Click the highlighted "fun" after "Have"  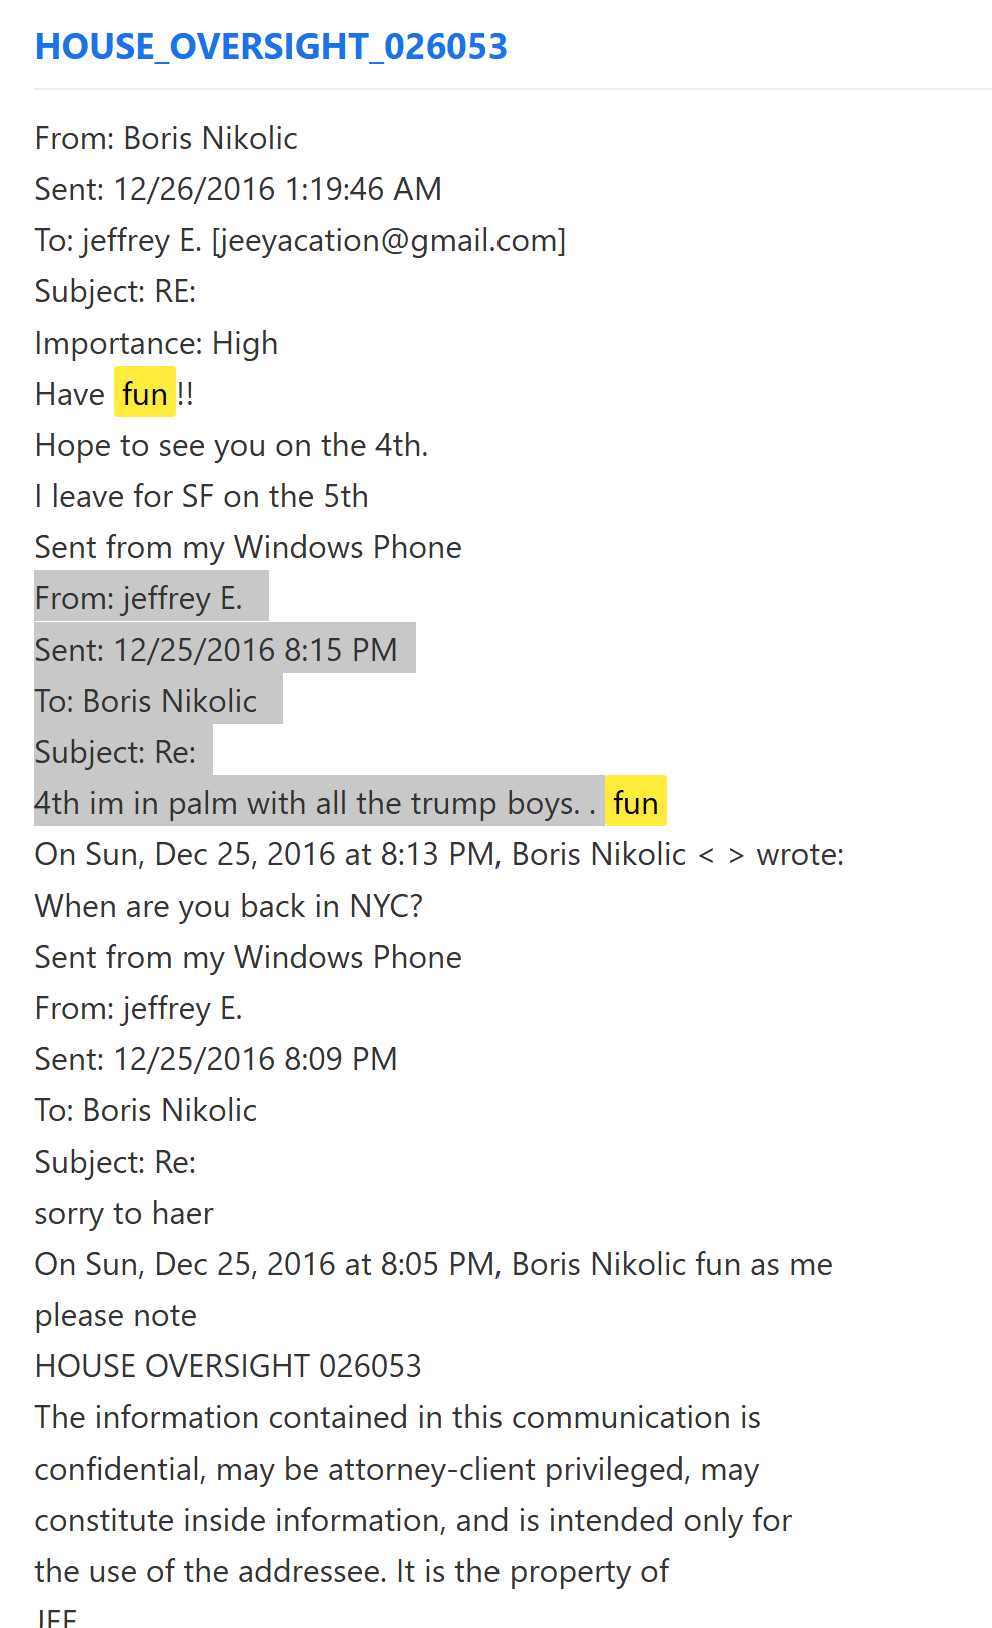pos(145,394)
